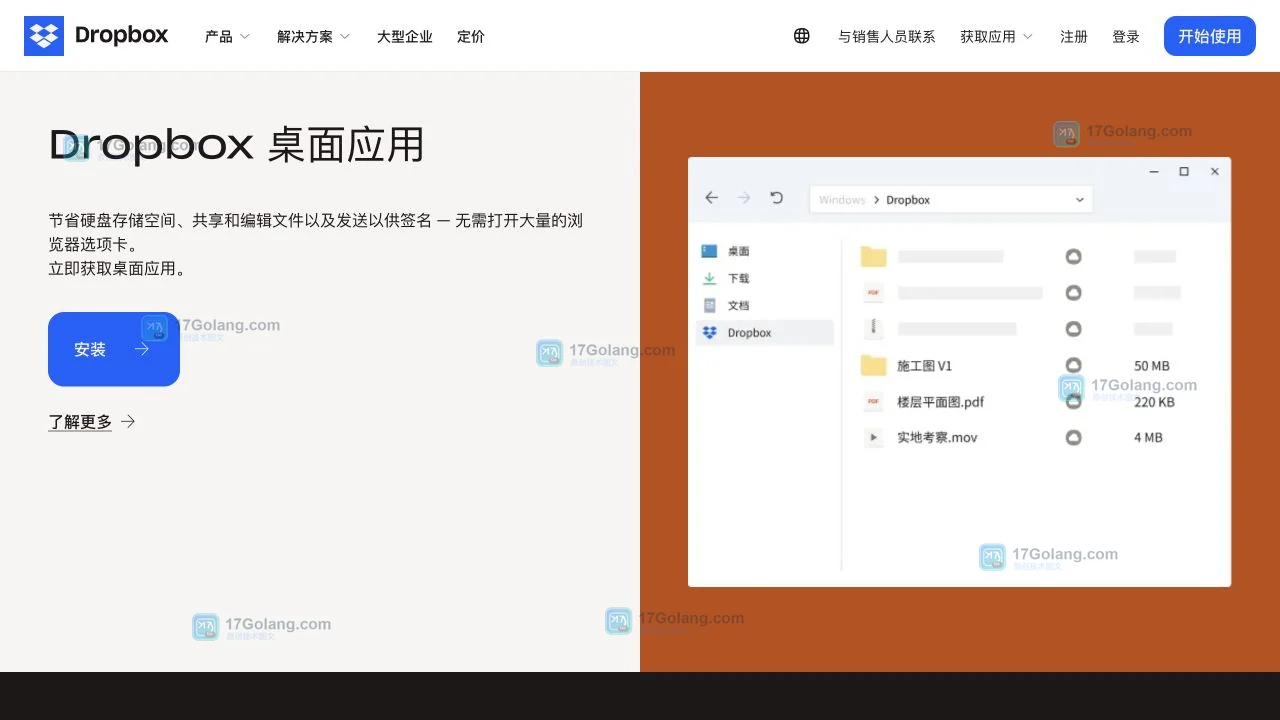The image size is (1280, 720).
Task: Expand the 解决方案 menu
Action: click(x=313, y=36)
